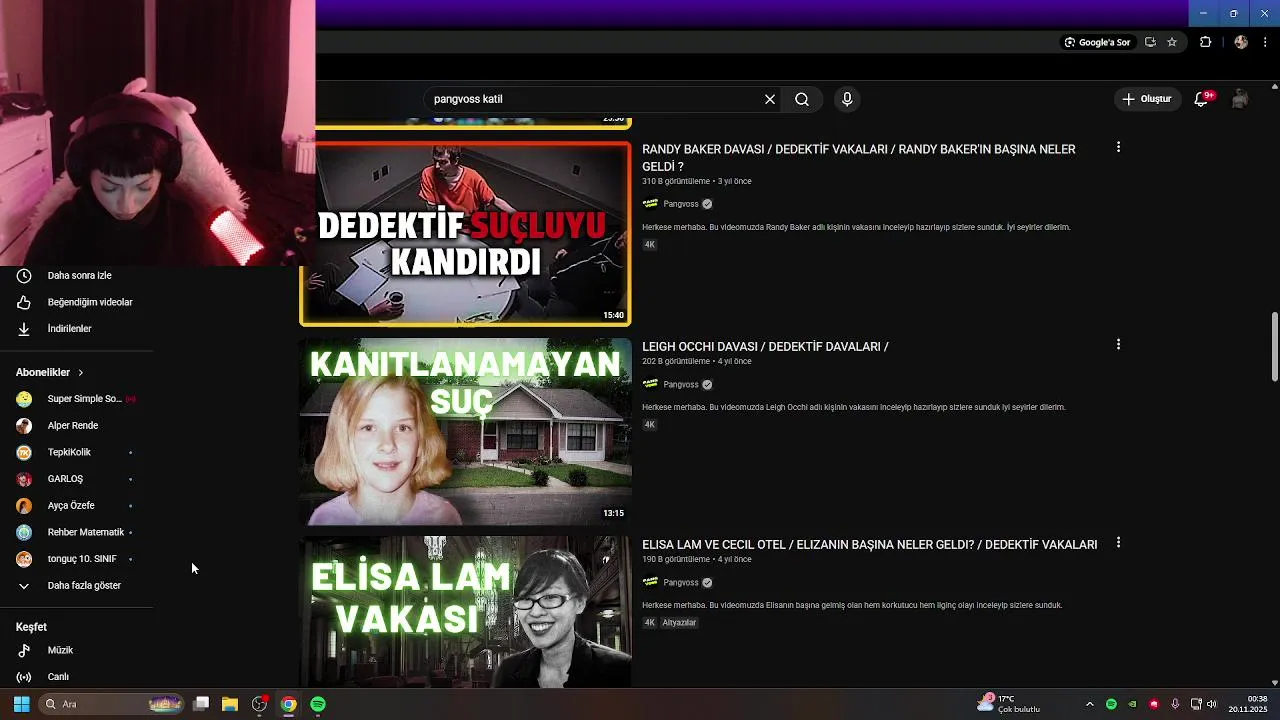This screenshot has height=720, width=1280.
Task: Open the Randy Baker Davası video title
Action: point(859,158)
